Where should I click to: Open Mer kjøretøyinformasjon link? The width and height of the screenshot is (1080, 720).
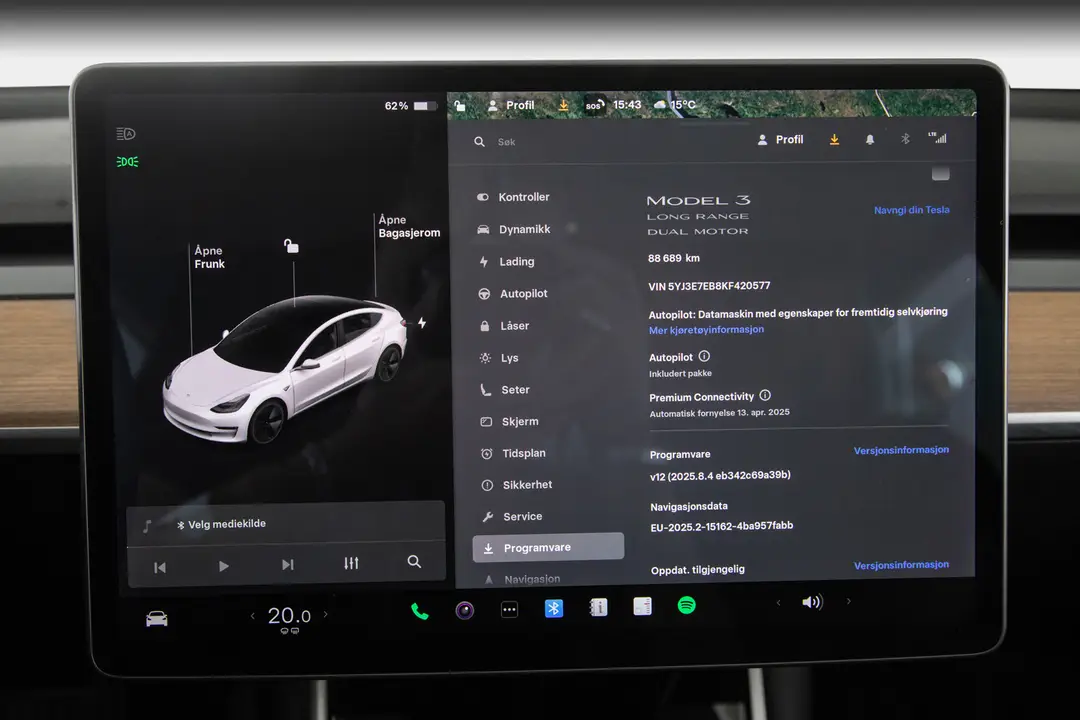point(706,330)
